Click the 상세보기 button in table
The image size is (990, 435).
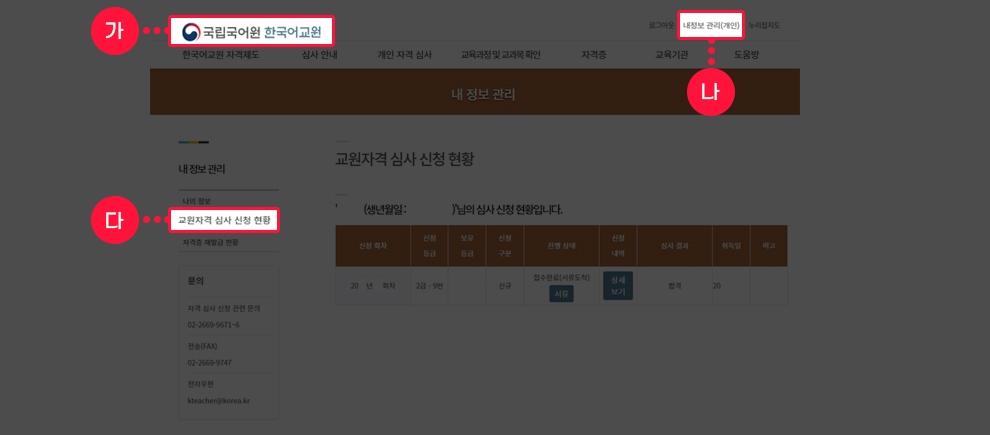pos(617,285)
